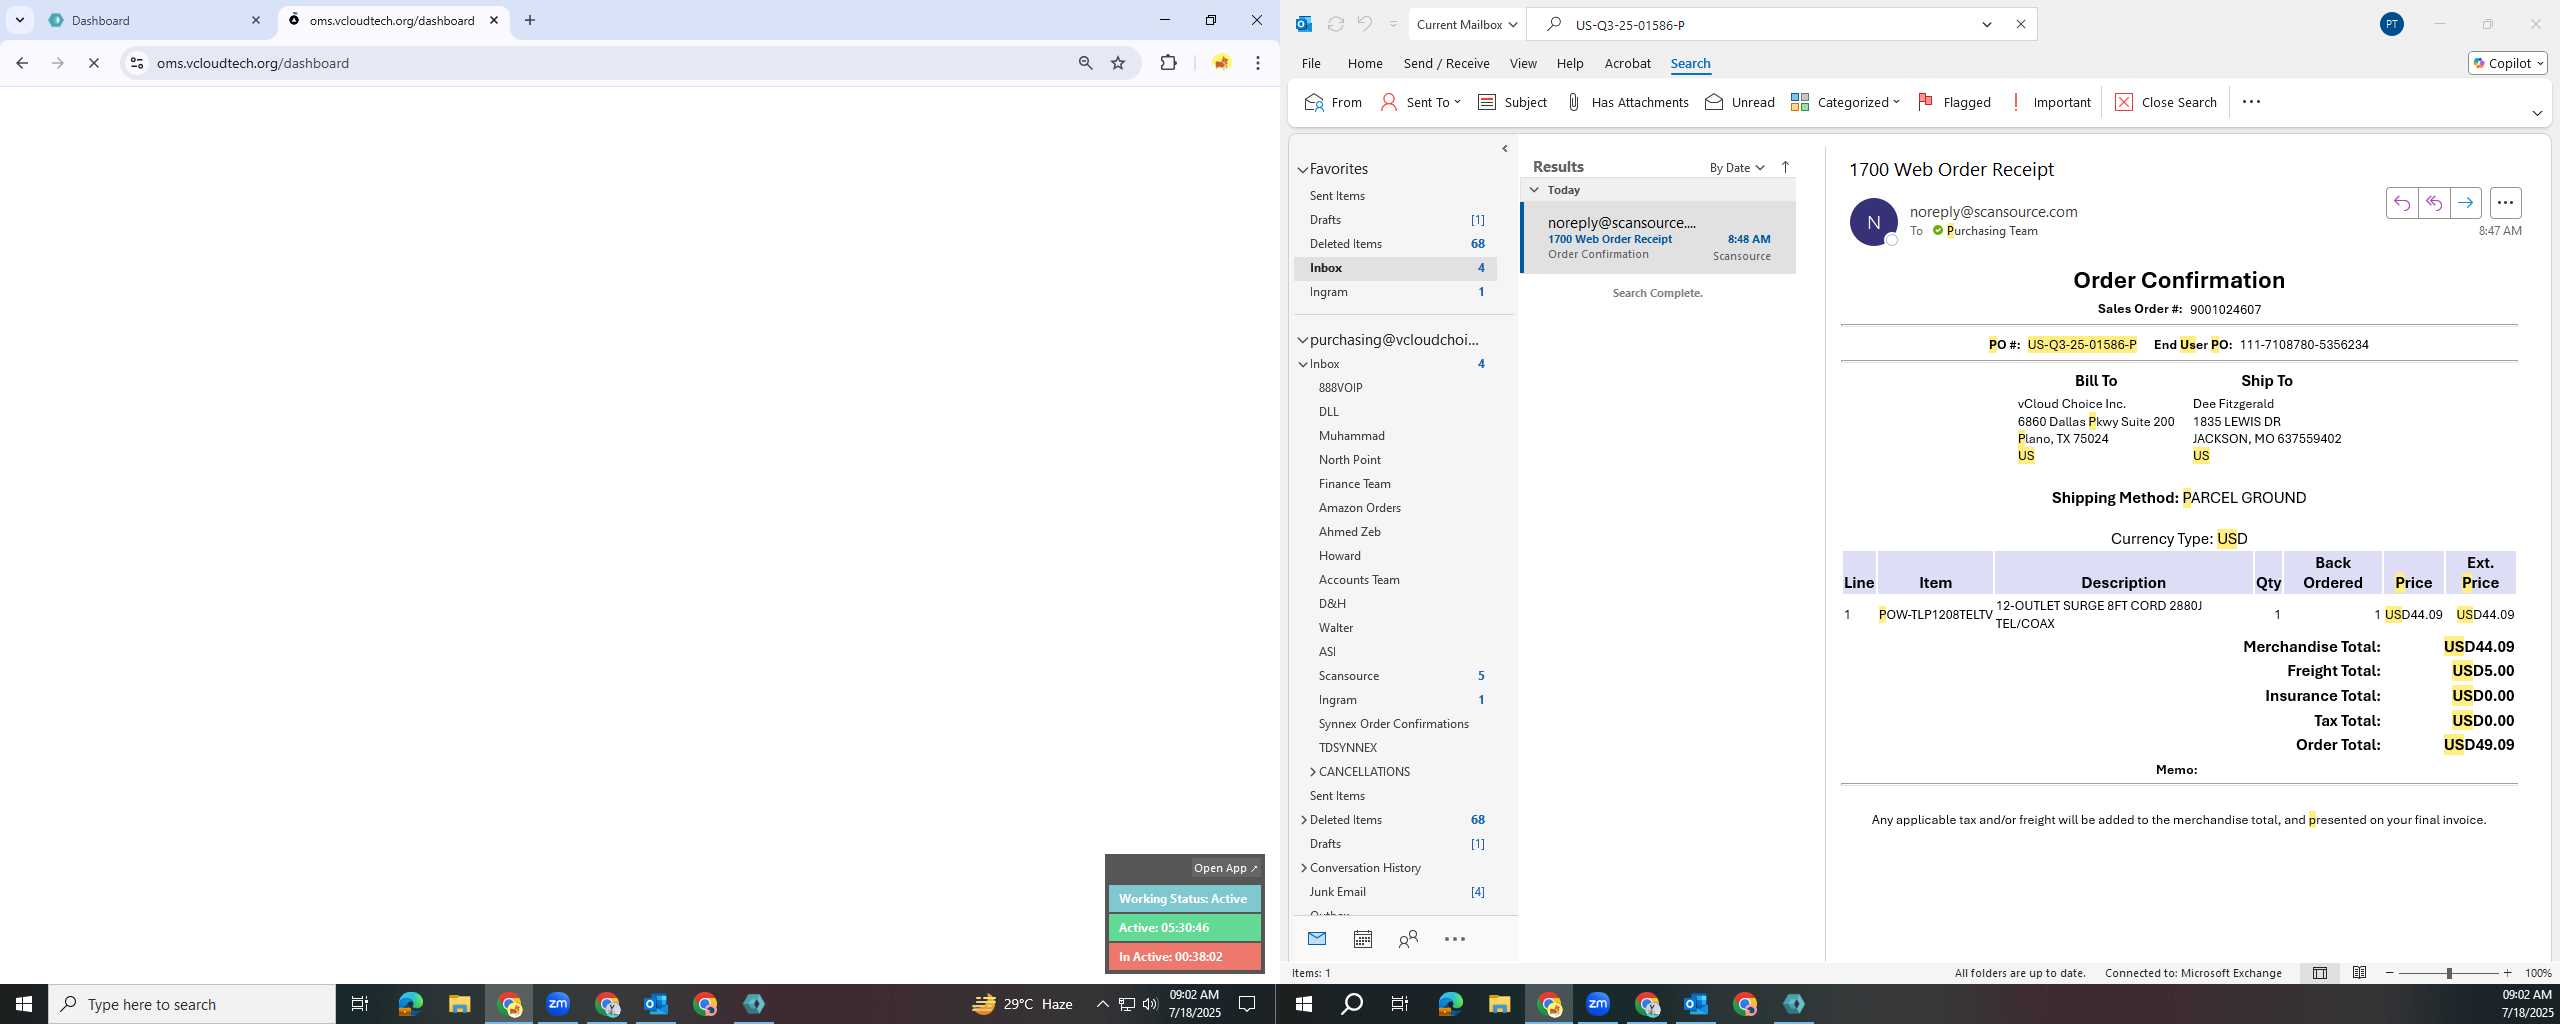
Task: Open Chrome extensions puzzle icon
Action: pos(1168,63)
